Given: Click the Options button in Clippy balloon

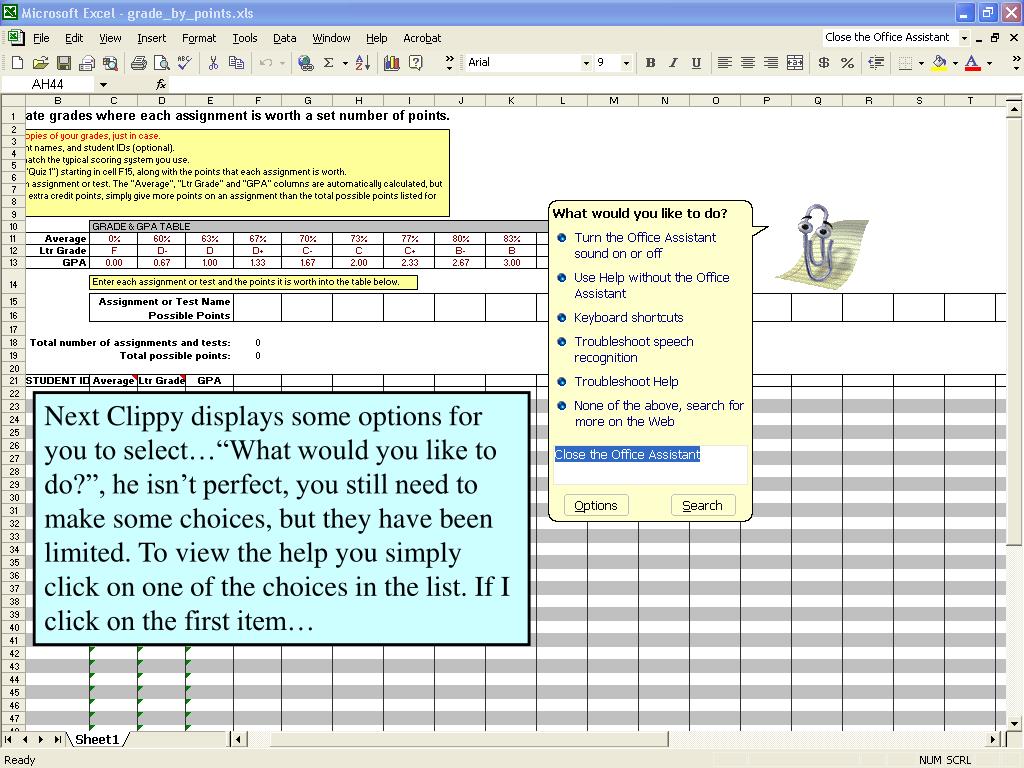Looking at the screenshot, I should pyautogui.click(x=596, y=505).
